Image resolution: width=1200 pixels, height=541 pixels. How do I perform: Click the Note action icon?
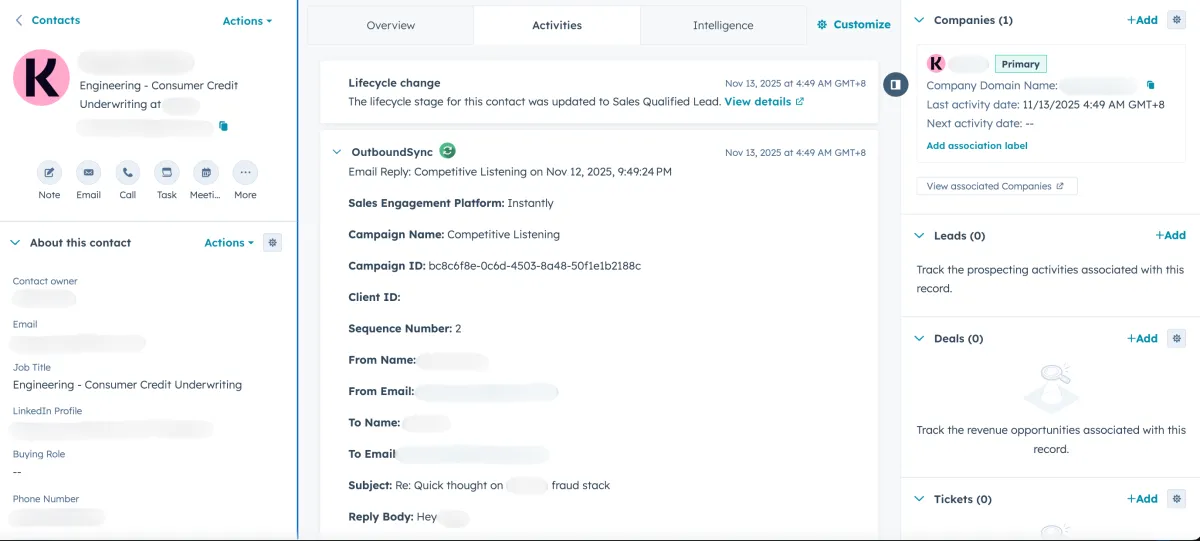pyautogui.click(x=49, y=172)
